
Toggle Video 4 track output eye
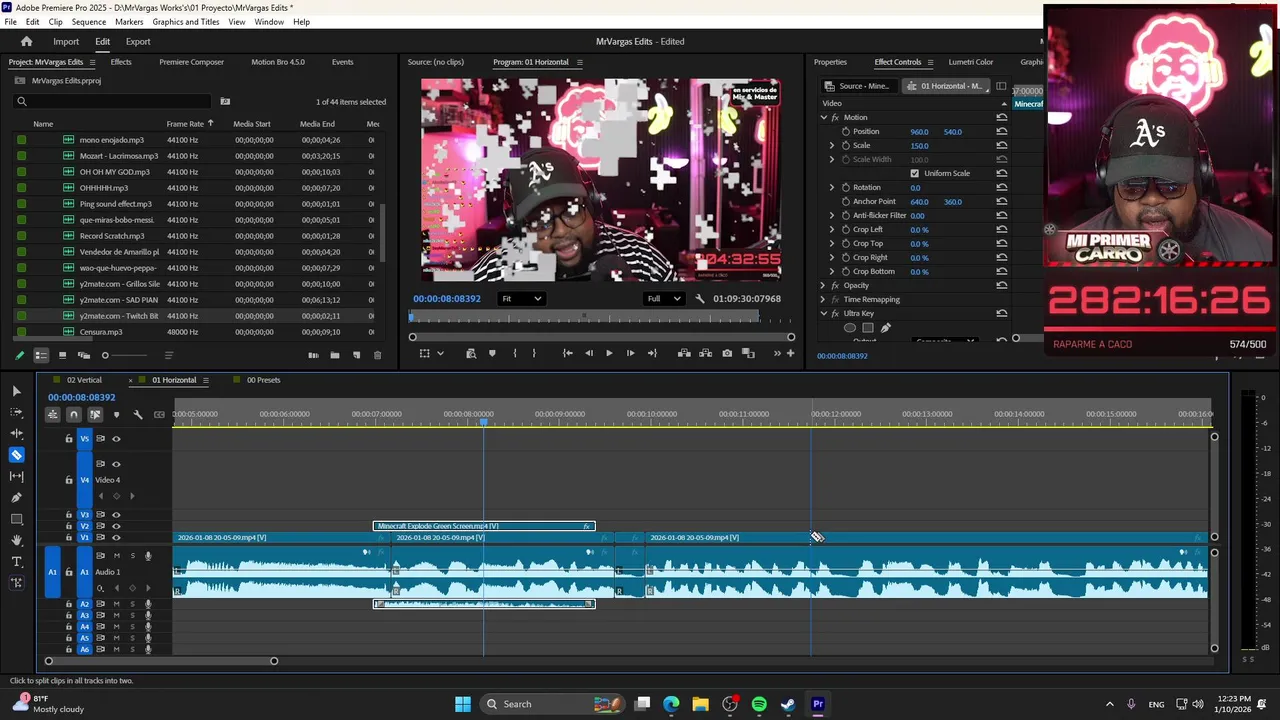116,464
